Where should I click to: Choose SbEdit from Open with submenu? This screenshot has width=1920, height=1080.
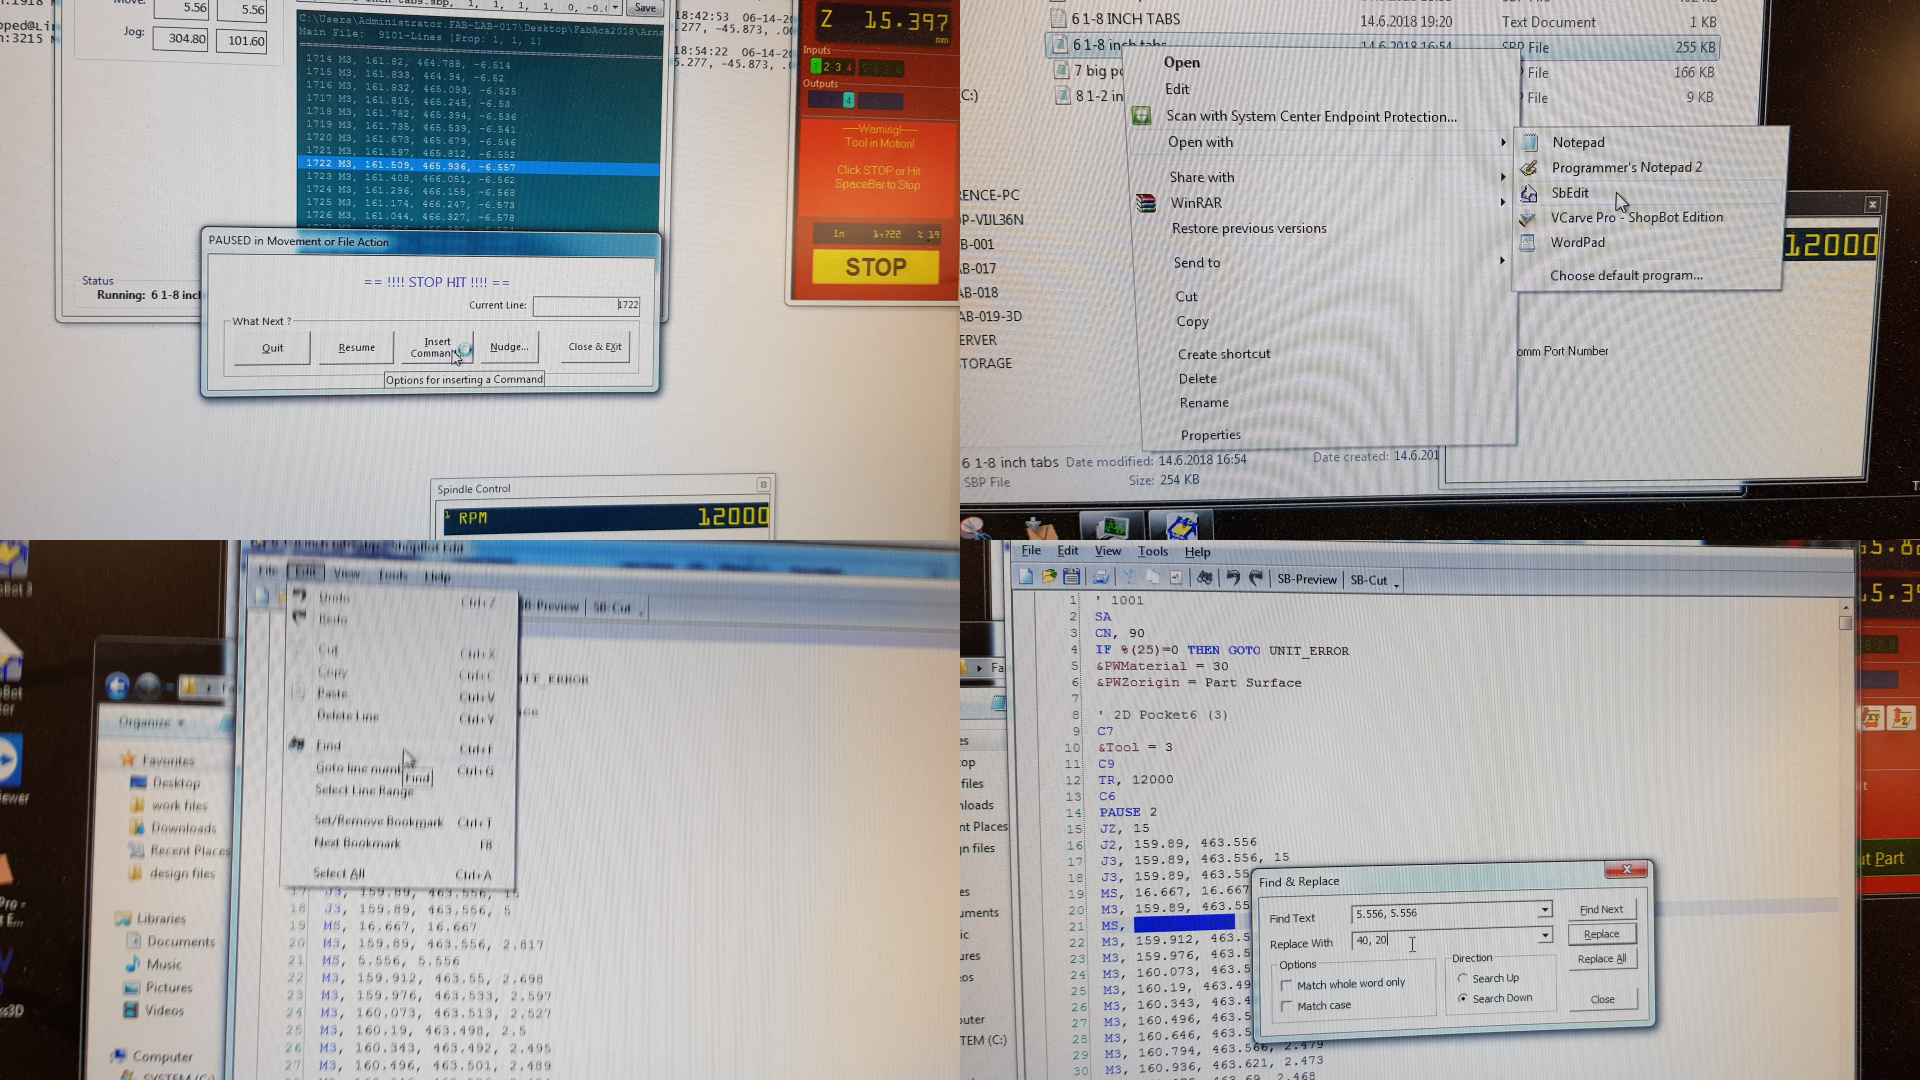[1570, 193]
